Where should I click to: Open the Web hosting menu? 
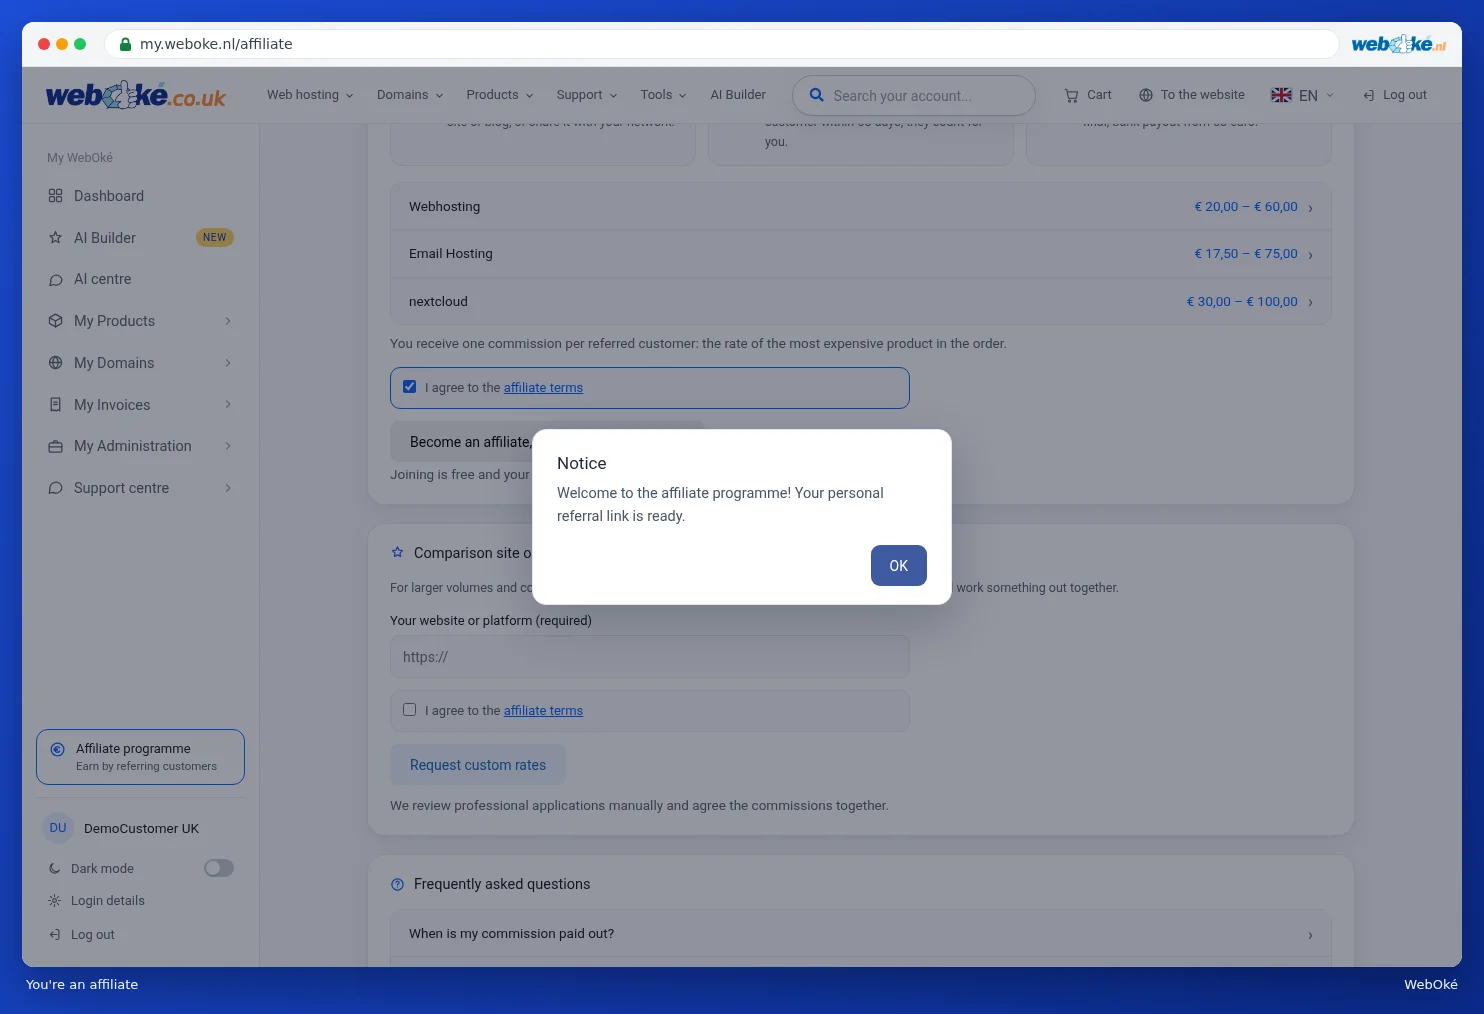point(310,95)
